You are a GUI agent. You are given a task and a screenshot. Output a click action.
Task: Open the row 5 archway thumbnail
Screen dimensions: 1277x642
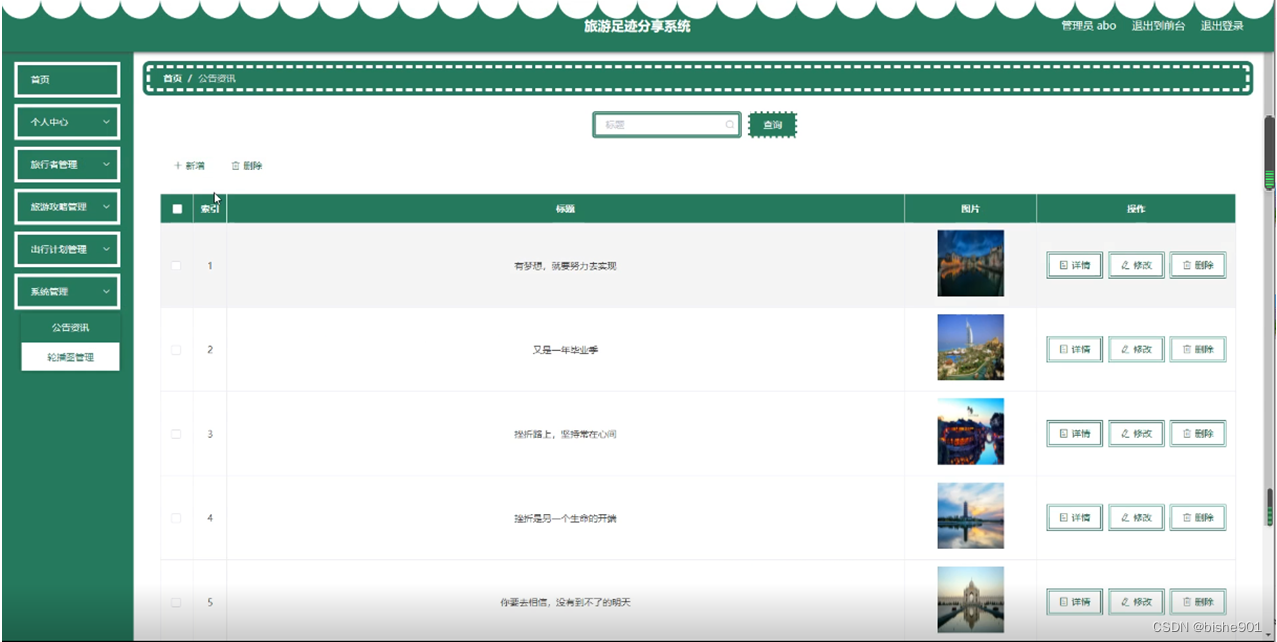[x=970, y=600]
